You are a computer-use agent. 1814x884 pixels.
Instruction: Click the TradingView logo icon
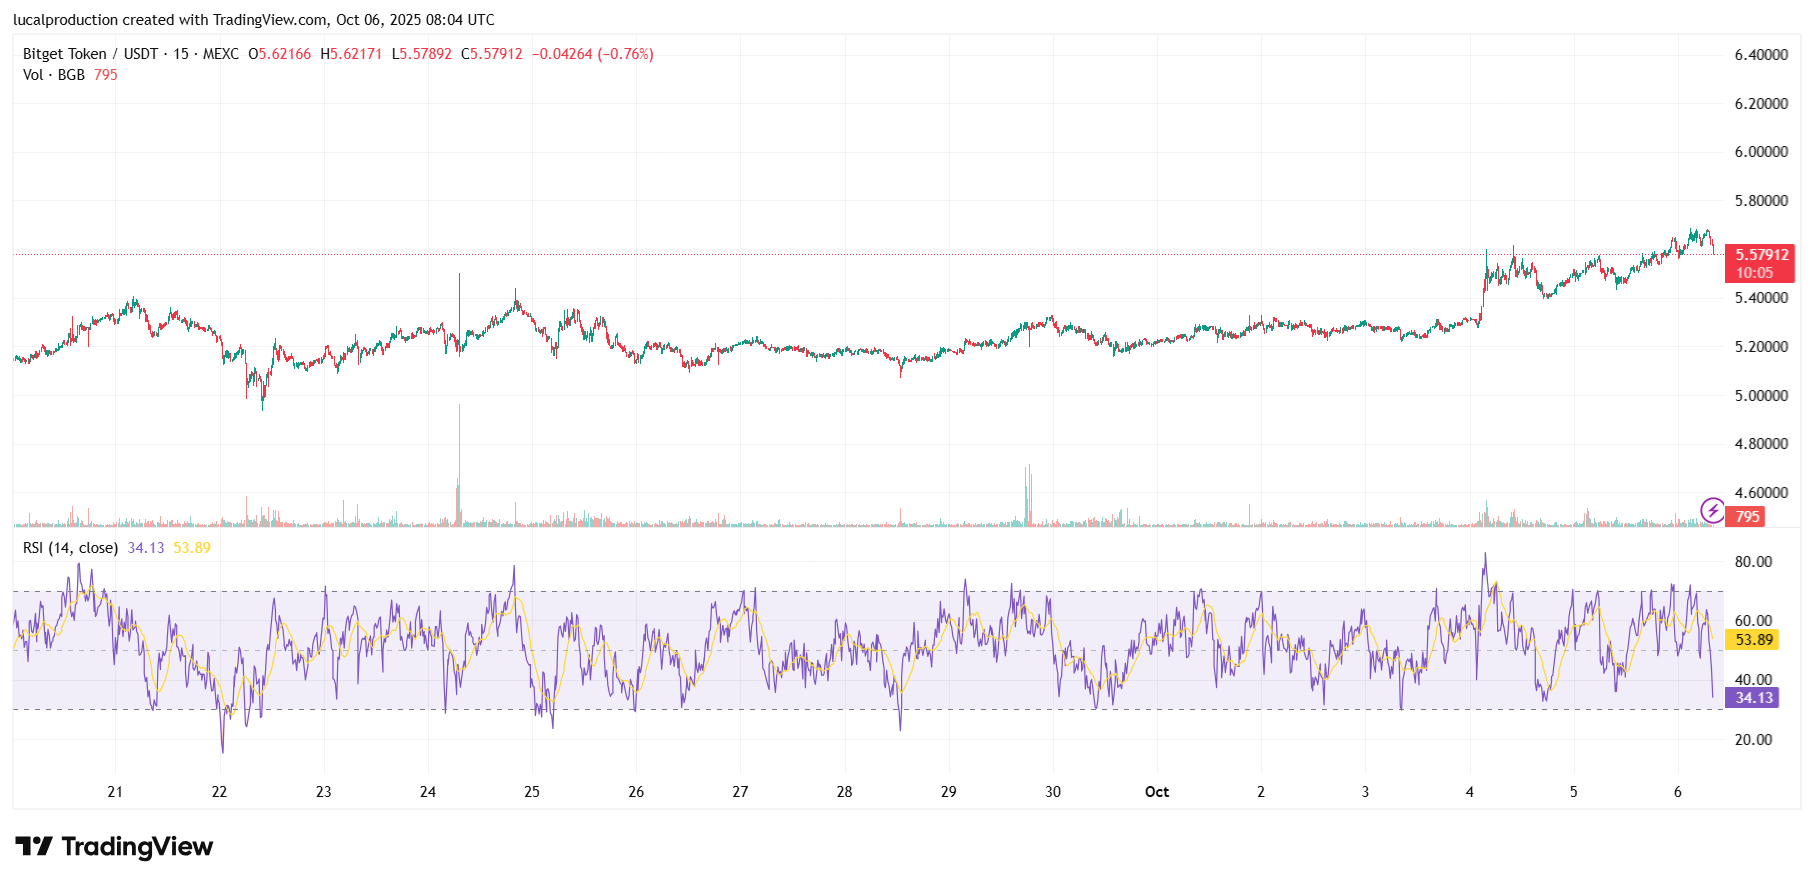34,847
